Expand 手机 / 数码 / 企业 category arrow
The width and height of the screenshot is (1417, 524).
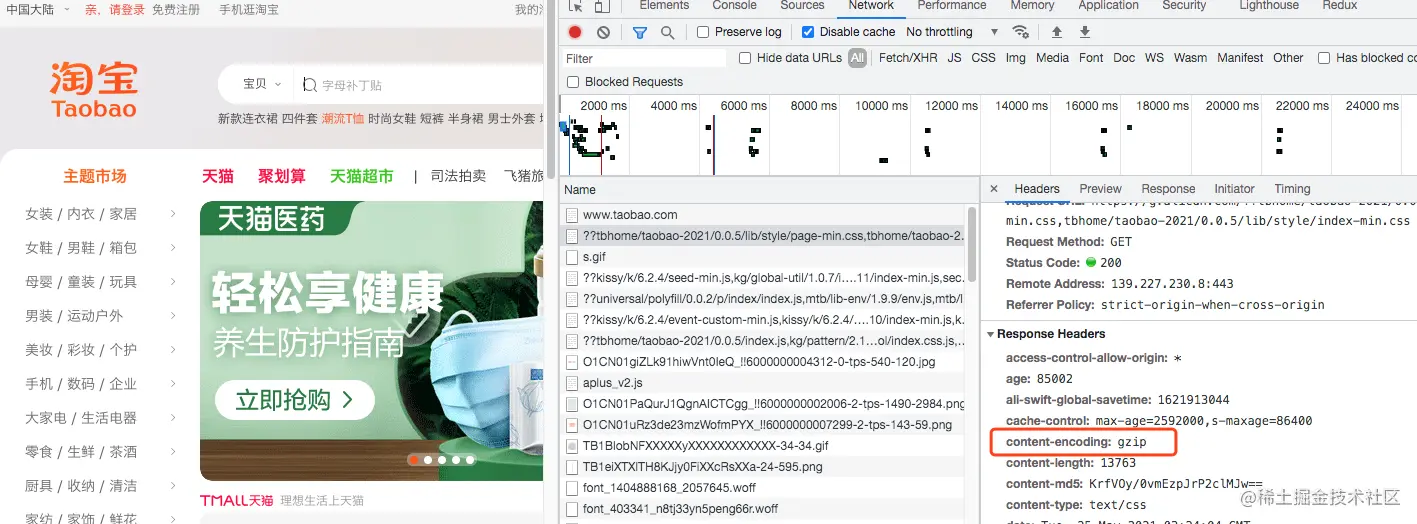[x=173, y=384]
